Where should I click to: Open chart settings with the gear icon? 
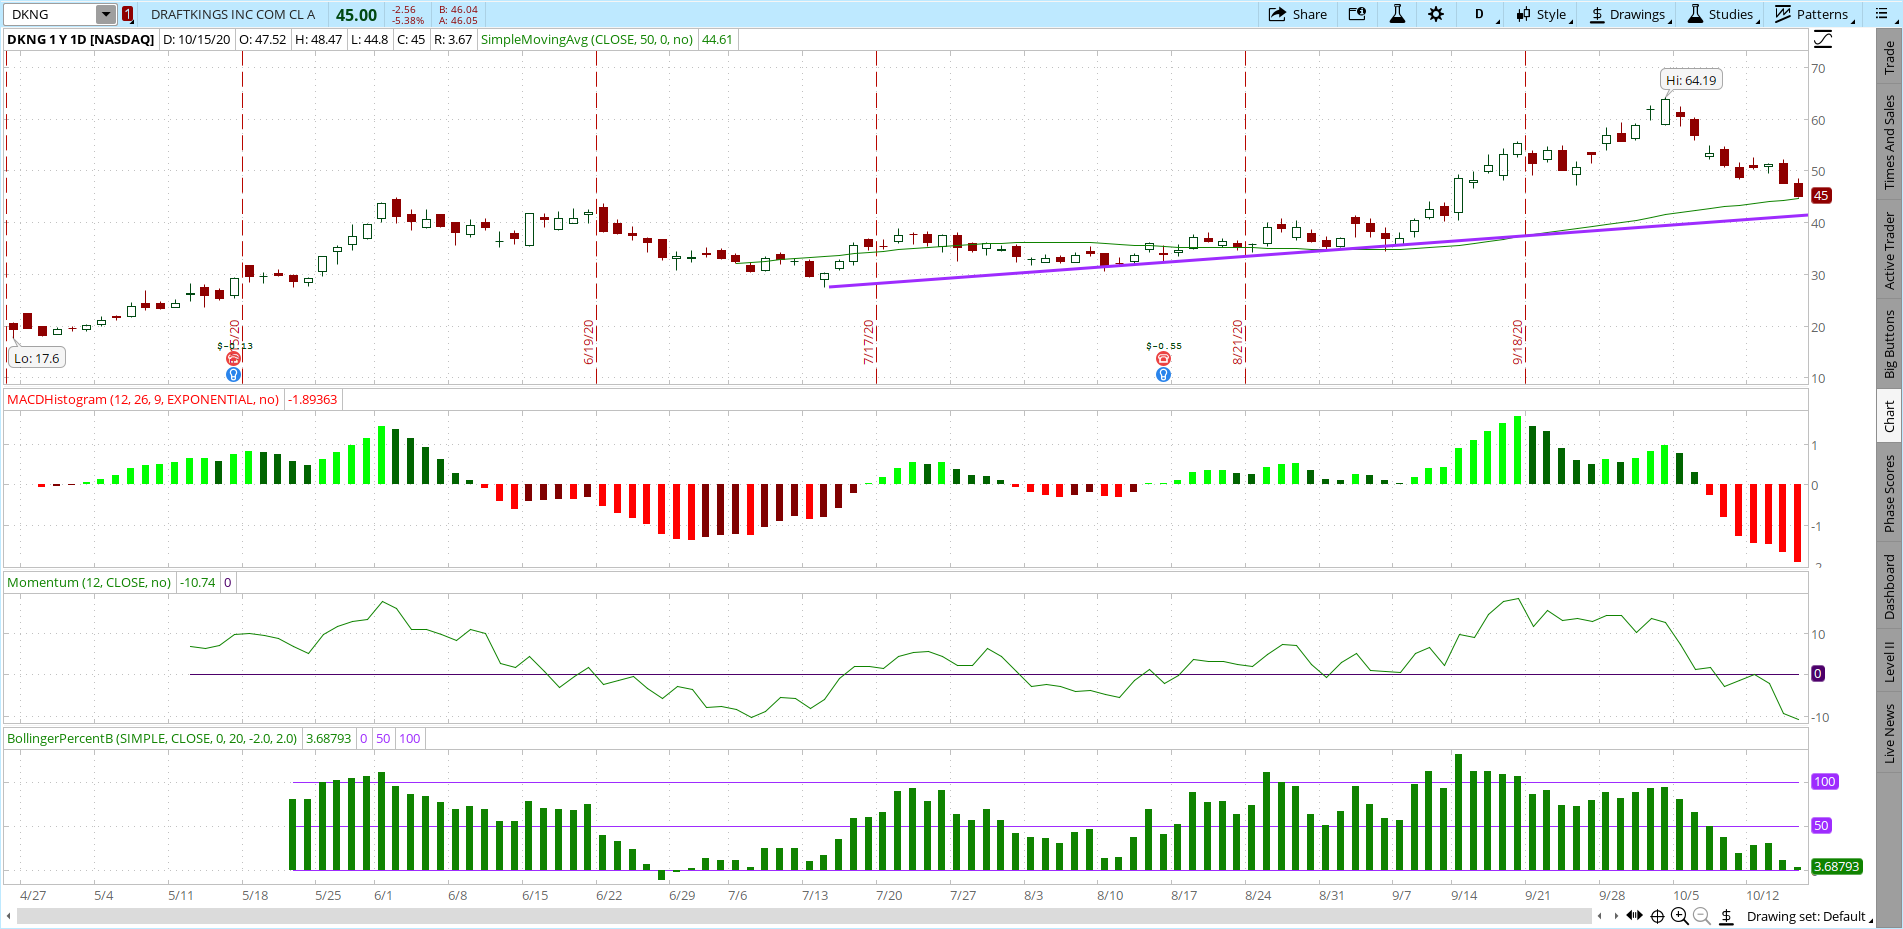click(1436, 14)
